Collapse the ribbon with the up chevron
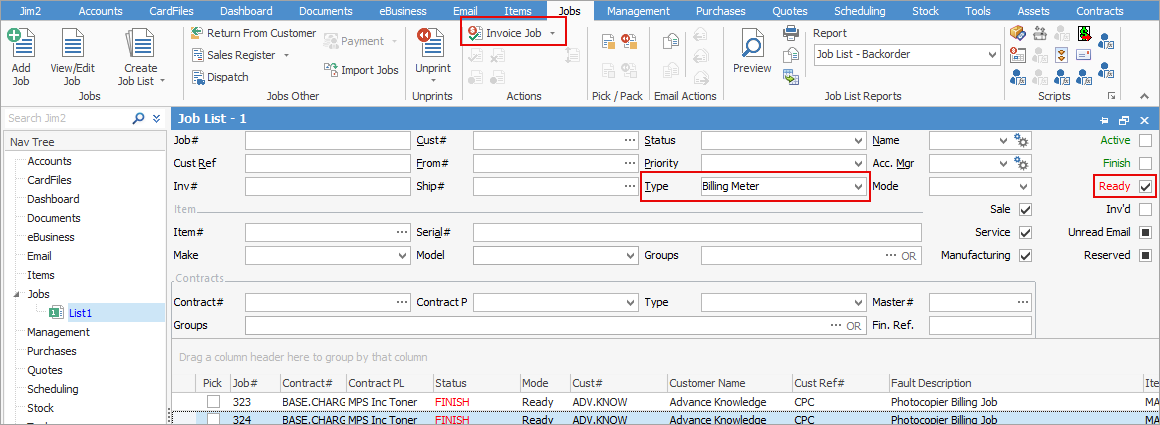Screen dimensions: 1160x425 click(x=1144, y=96)
